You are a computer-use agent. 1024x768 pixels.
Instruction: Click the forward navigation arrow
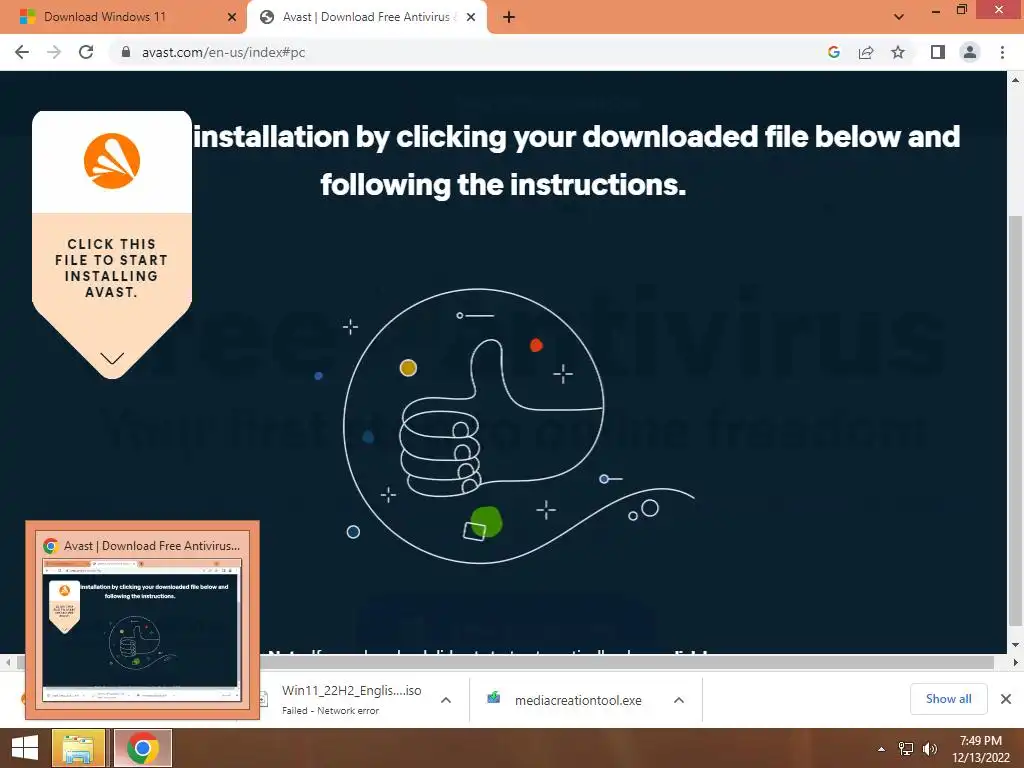(x=54, y=52)
